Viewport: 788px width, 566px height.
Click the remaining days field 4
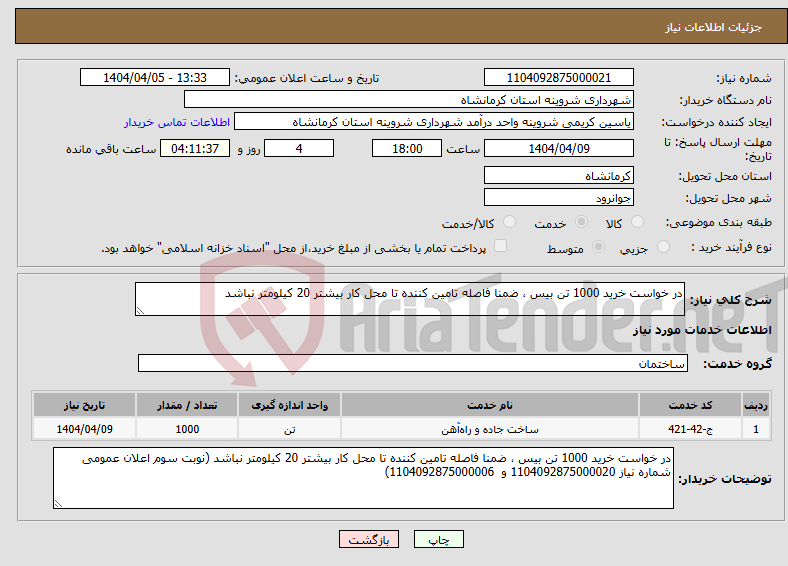[299, 148]
